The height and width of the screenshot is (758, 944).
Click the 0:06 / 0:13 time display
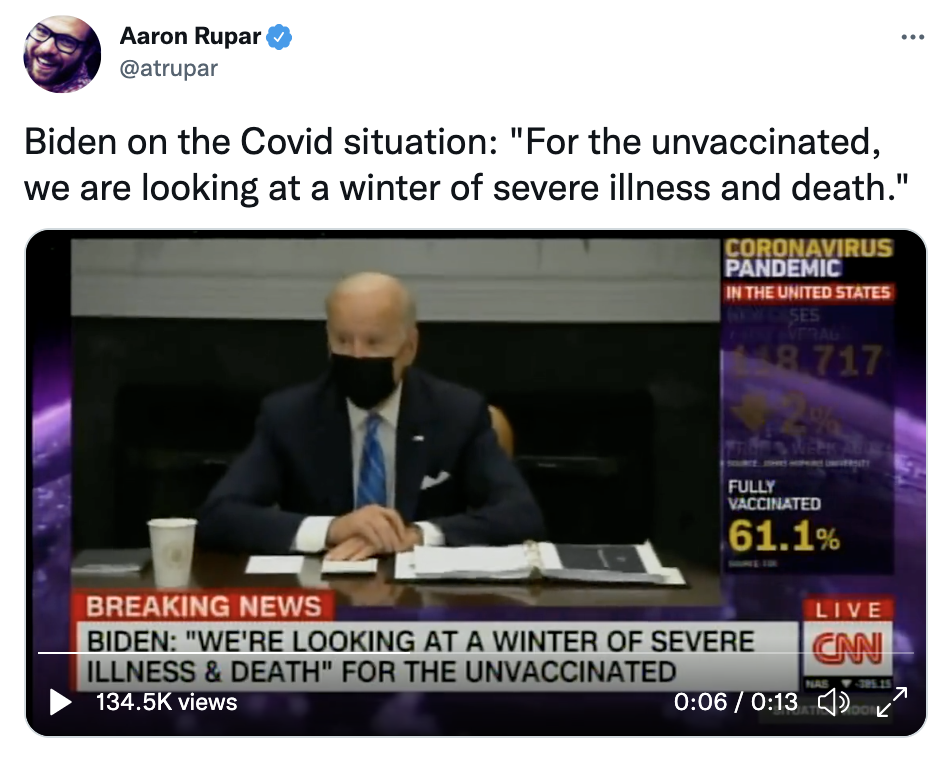point(736,702)
